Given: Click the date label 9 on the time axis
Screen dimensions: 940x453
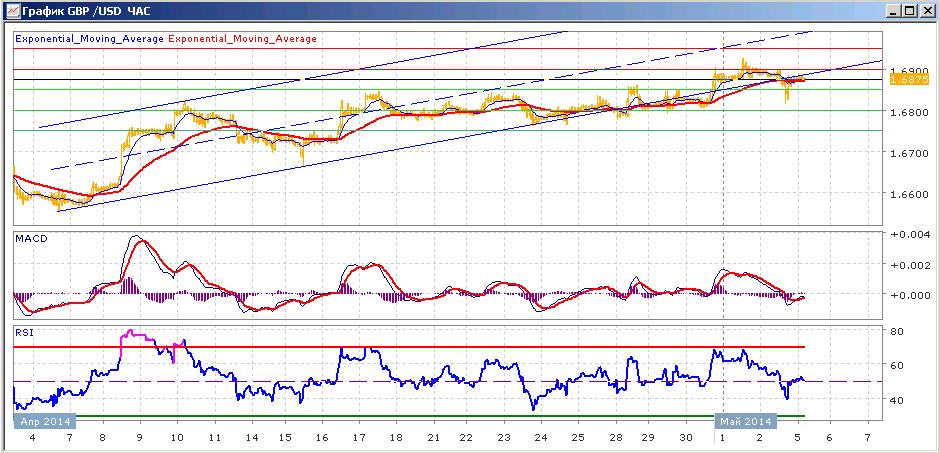Looking at the screenshot, I should point(140,437).
